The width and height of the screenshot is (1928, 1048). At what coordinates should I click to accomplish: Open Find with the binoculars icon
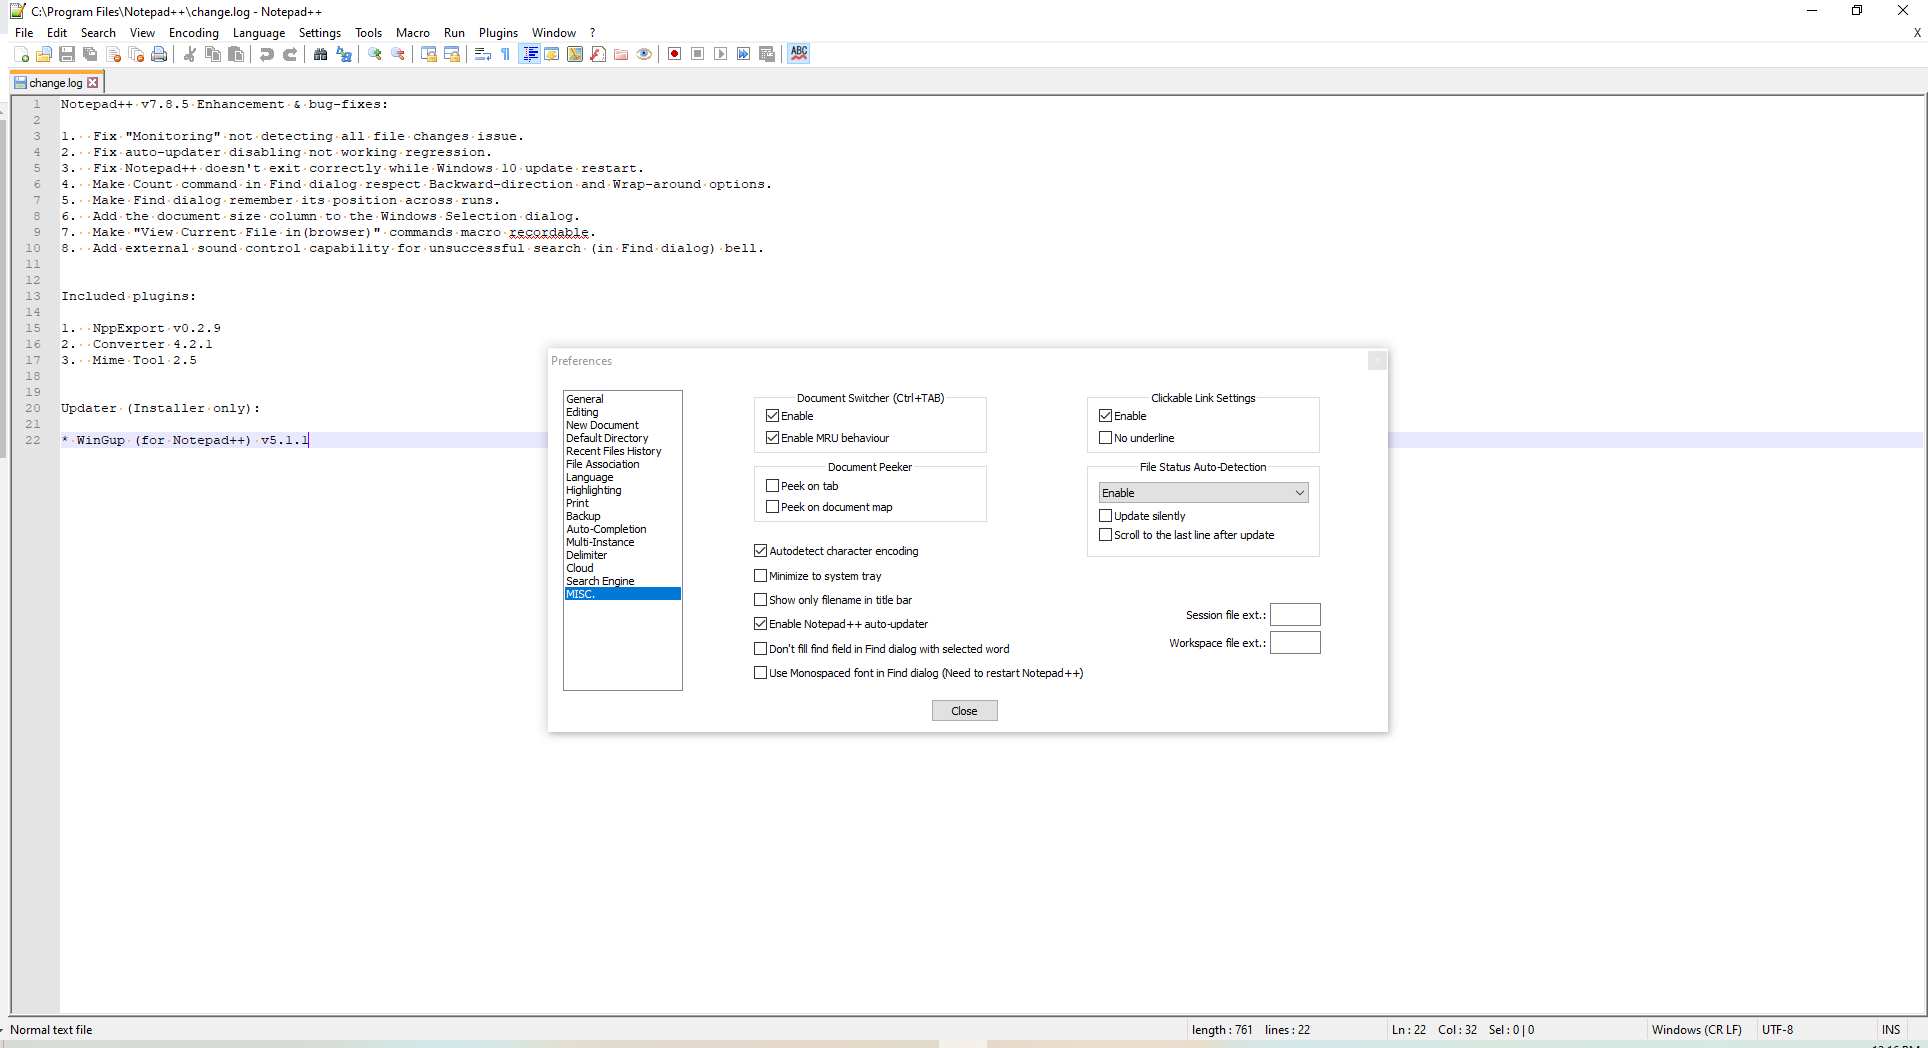(x=320, y=54)
